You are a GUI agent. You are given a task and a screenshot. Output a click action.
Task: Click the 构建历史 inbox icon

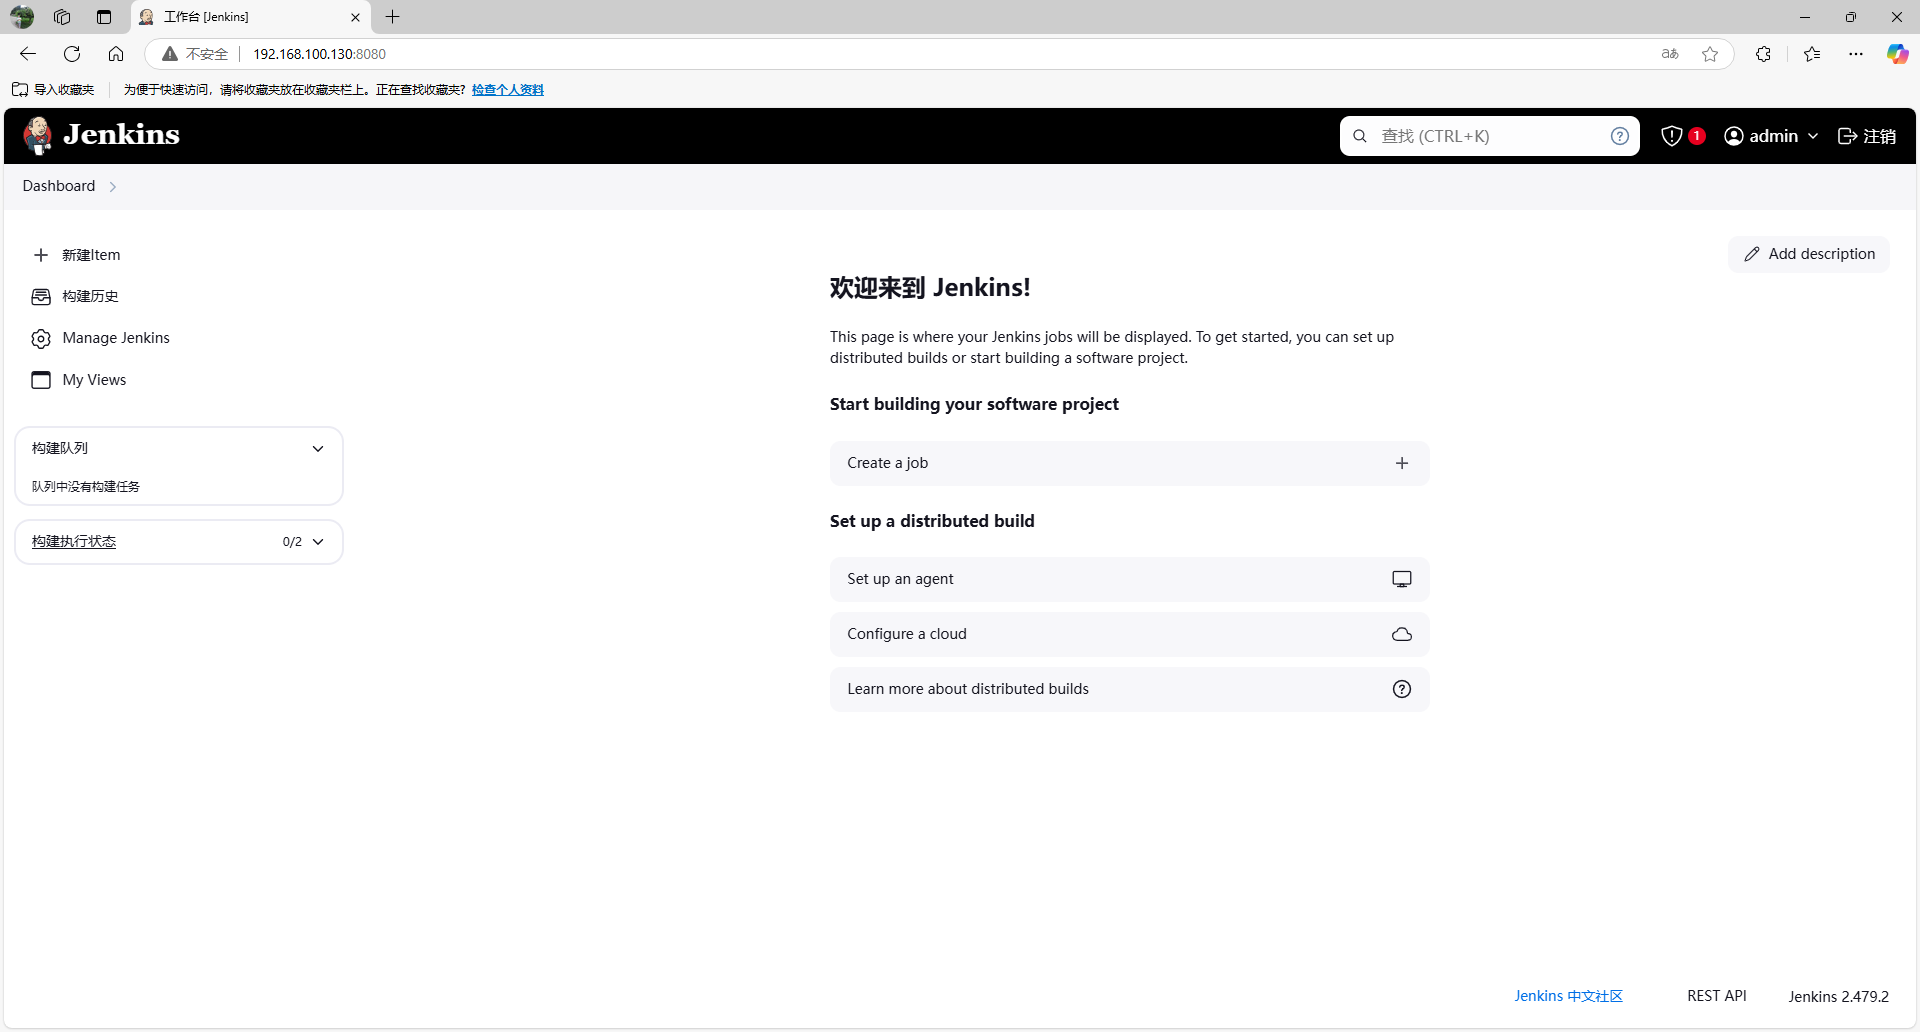(x=41, y=297)
